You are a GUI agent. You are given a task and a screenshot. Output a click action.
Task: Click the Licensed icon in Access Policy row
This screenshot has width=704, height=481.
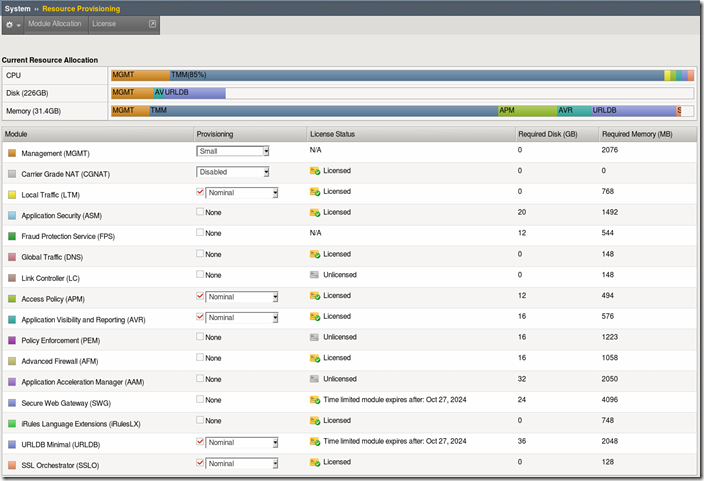[x=315, y=296]
